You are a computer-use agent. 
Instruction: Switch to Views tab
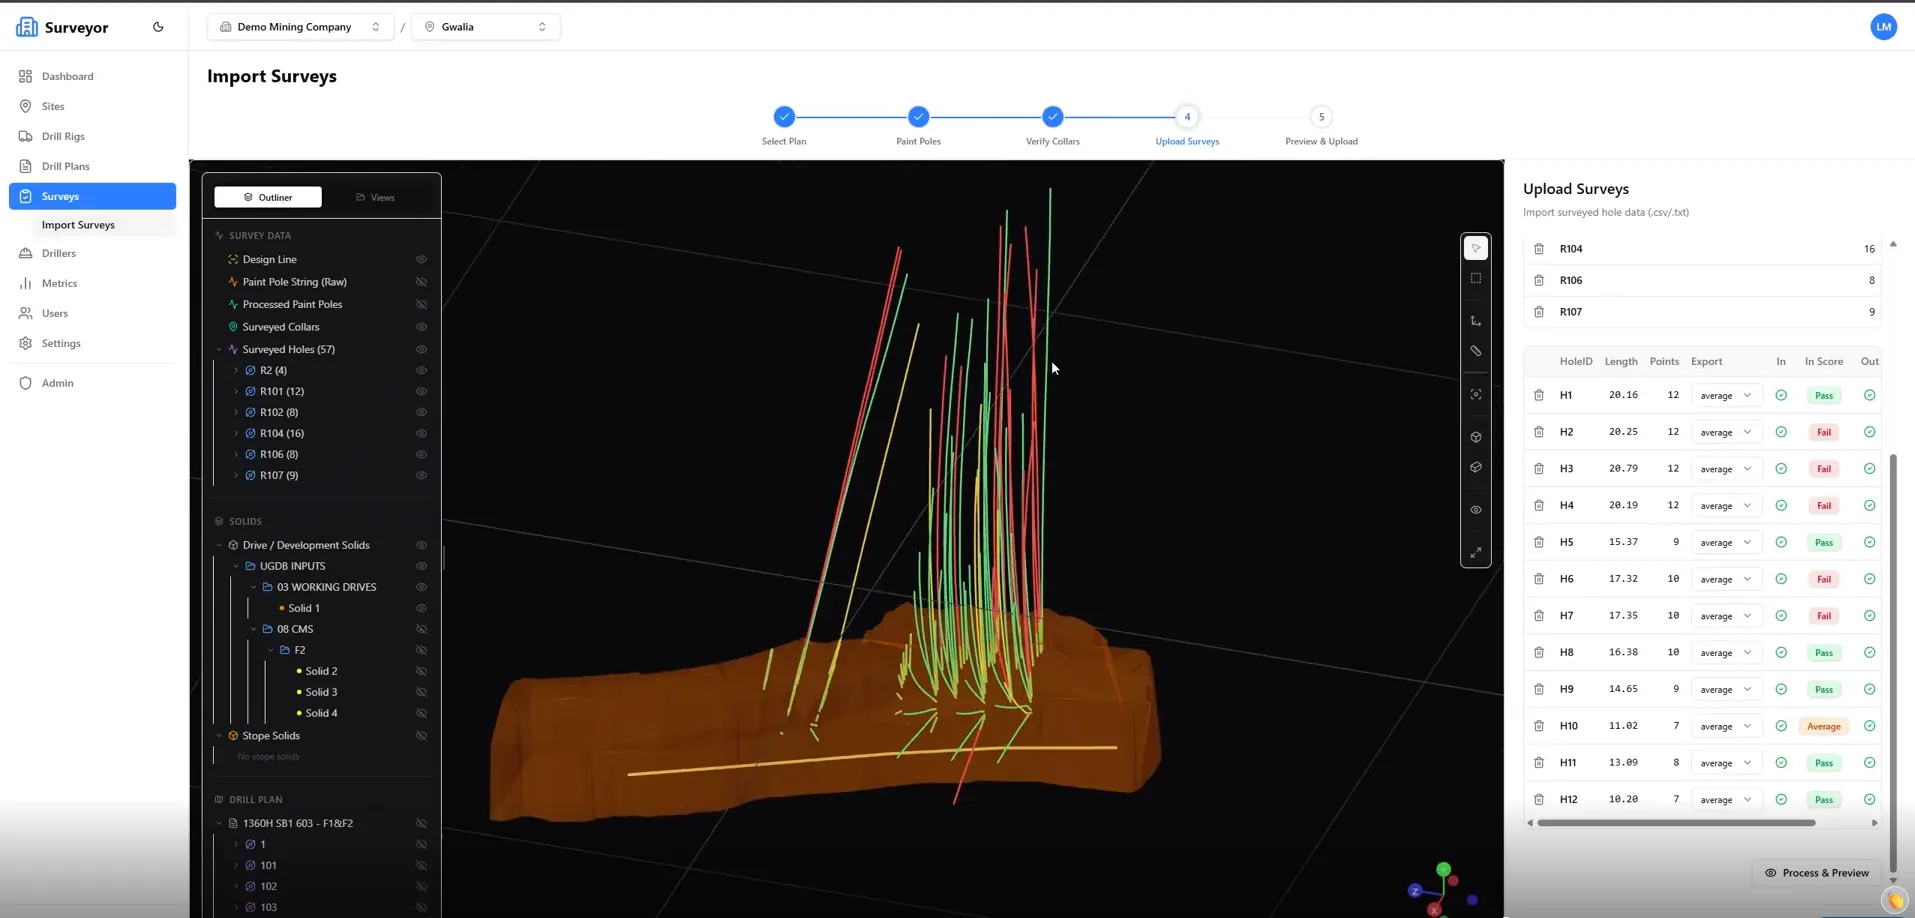tap(375, 197)
